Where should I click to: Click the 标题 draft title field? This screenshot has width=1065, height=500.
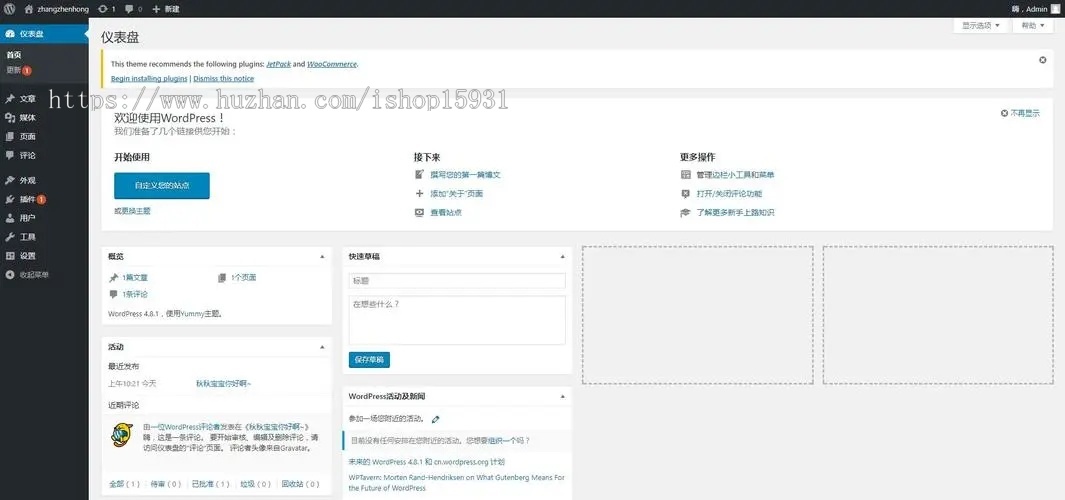click(457, 281)
